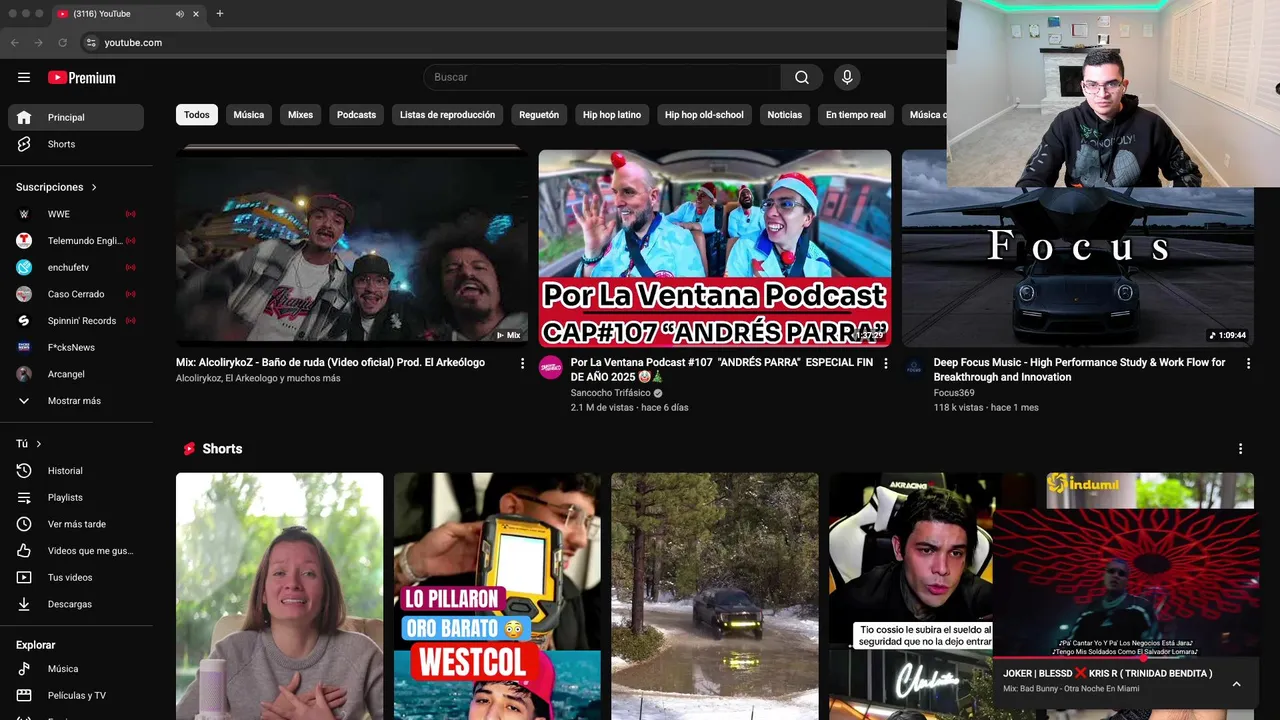Expand the miniplayer with chevron
1280x720 pixels.
pos(1236,684)
